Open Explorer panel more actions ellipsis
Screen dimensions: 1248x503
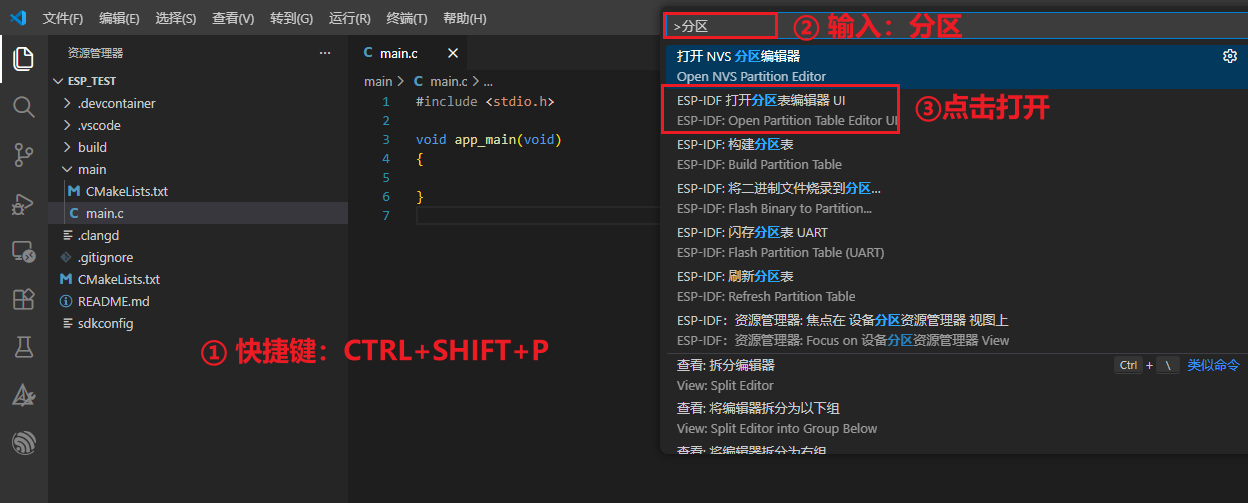tap(324, 53)
